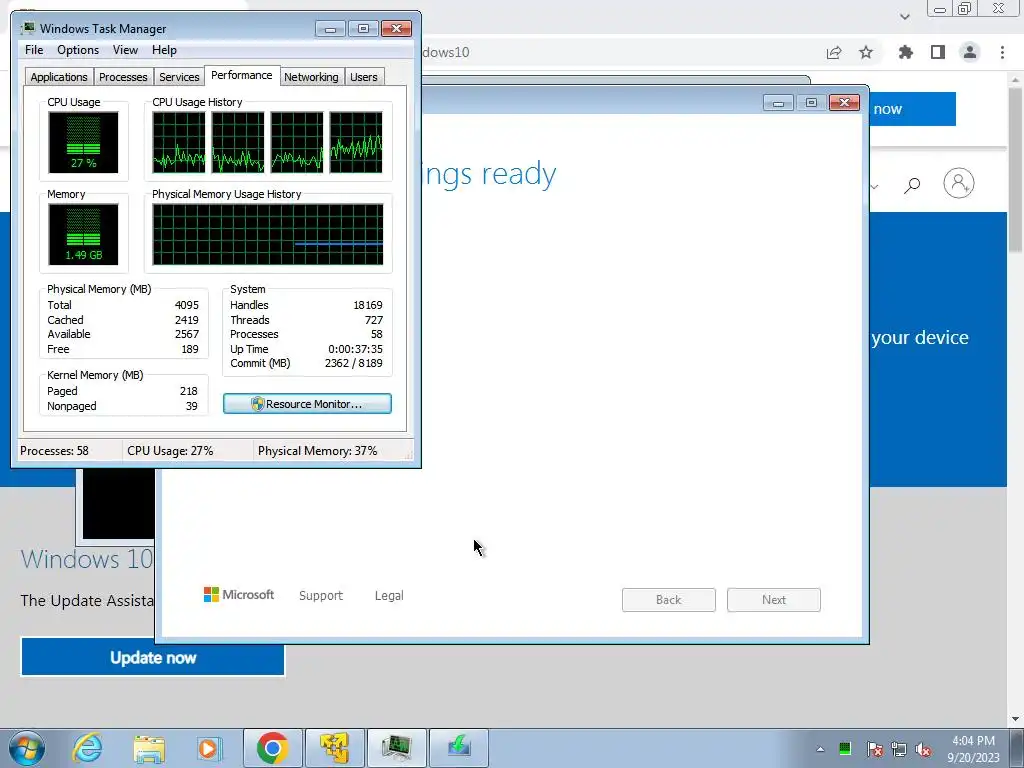Click the Up Time value 0:00:37:35
Image resolution: width=1024 pixels, height=768 pixels.
tap(355, 349)
